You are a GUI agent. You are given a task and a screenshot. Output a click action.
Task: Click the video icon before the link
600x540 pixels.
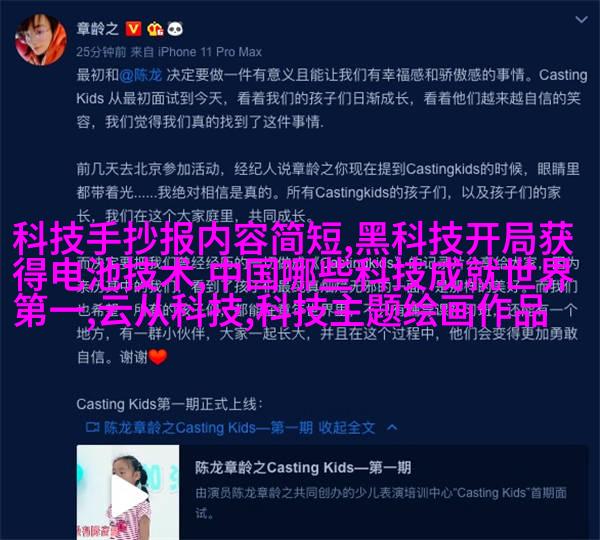93,427
